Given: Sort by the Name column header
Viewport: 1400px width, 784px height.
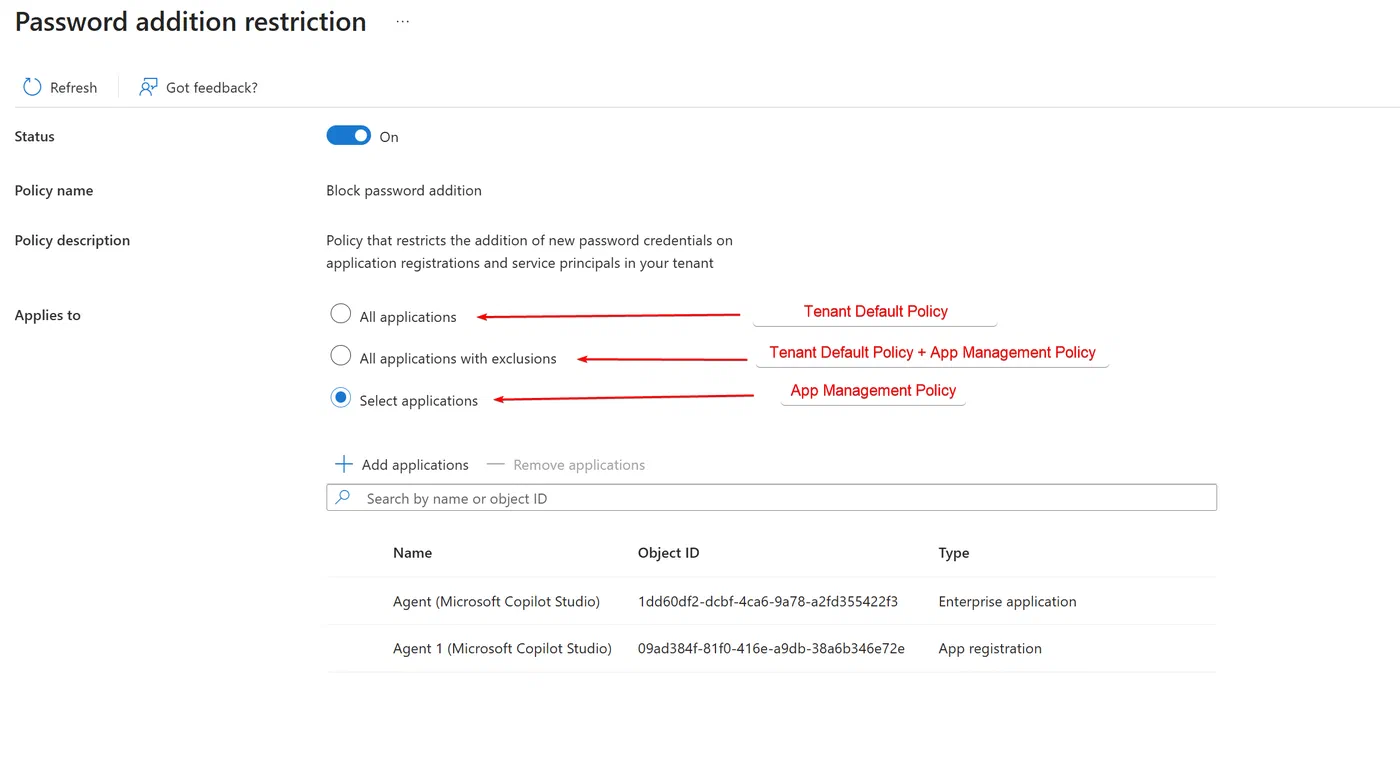Looking at the screenshot, I should point(412,553).
